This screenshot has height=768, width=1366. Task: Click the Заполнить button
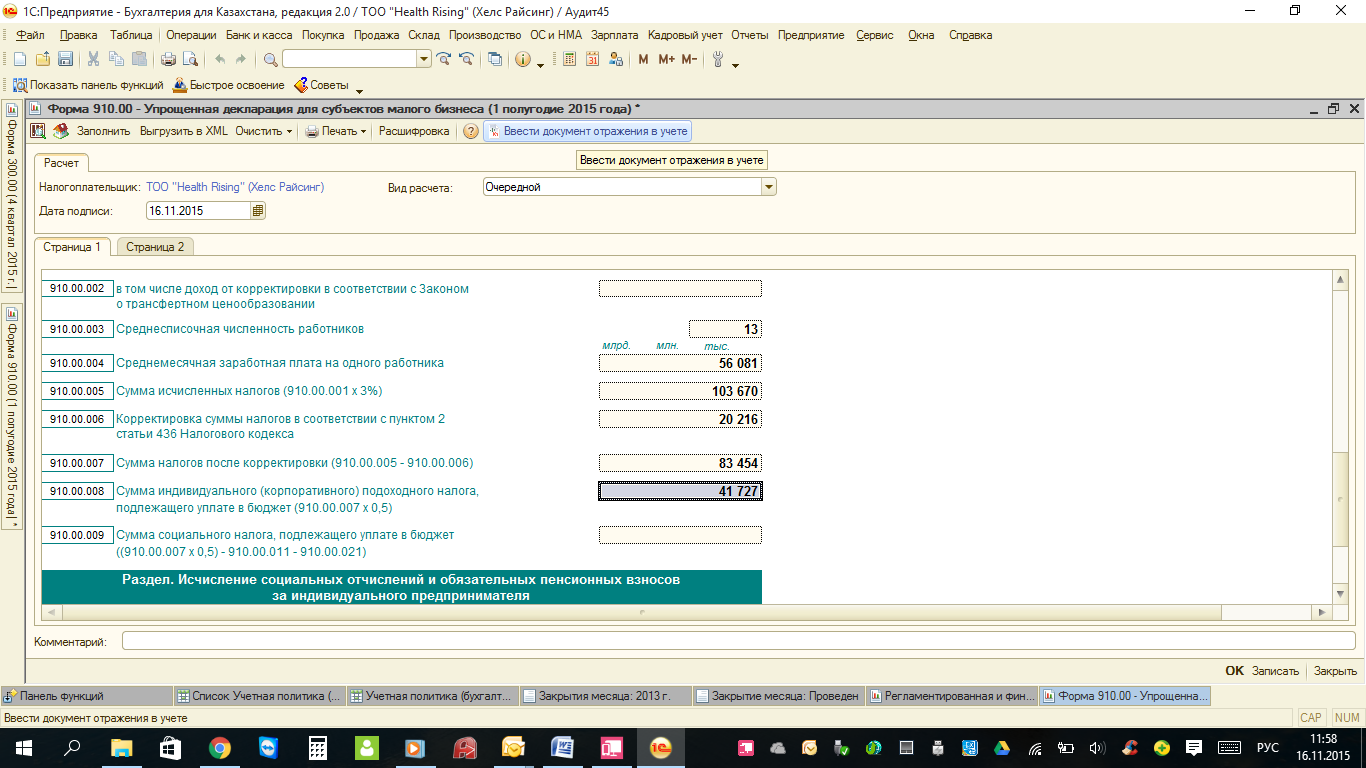tap(104, 131)
